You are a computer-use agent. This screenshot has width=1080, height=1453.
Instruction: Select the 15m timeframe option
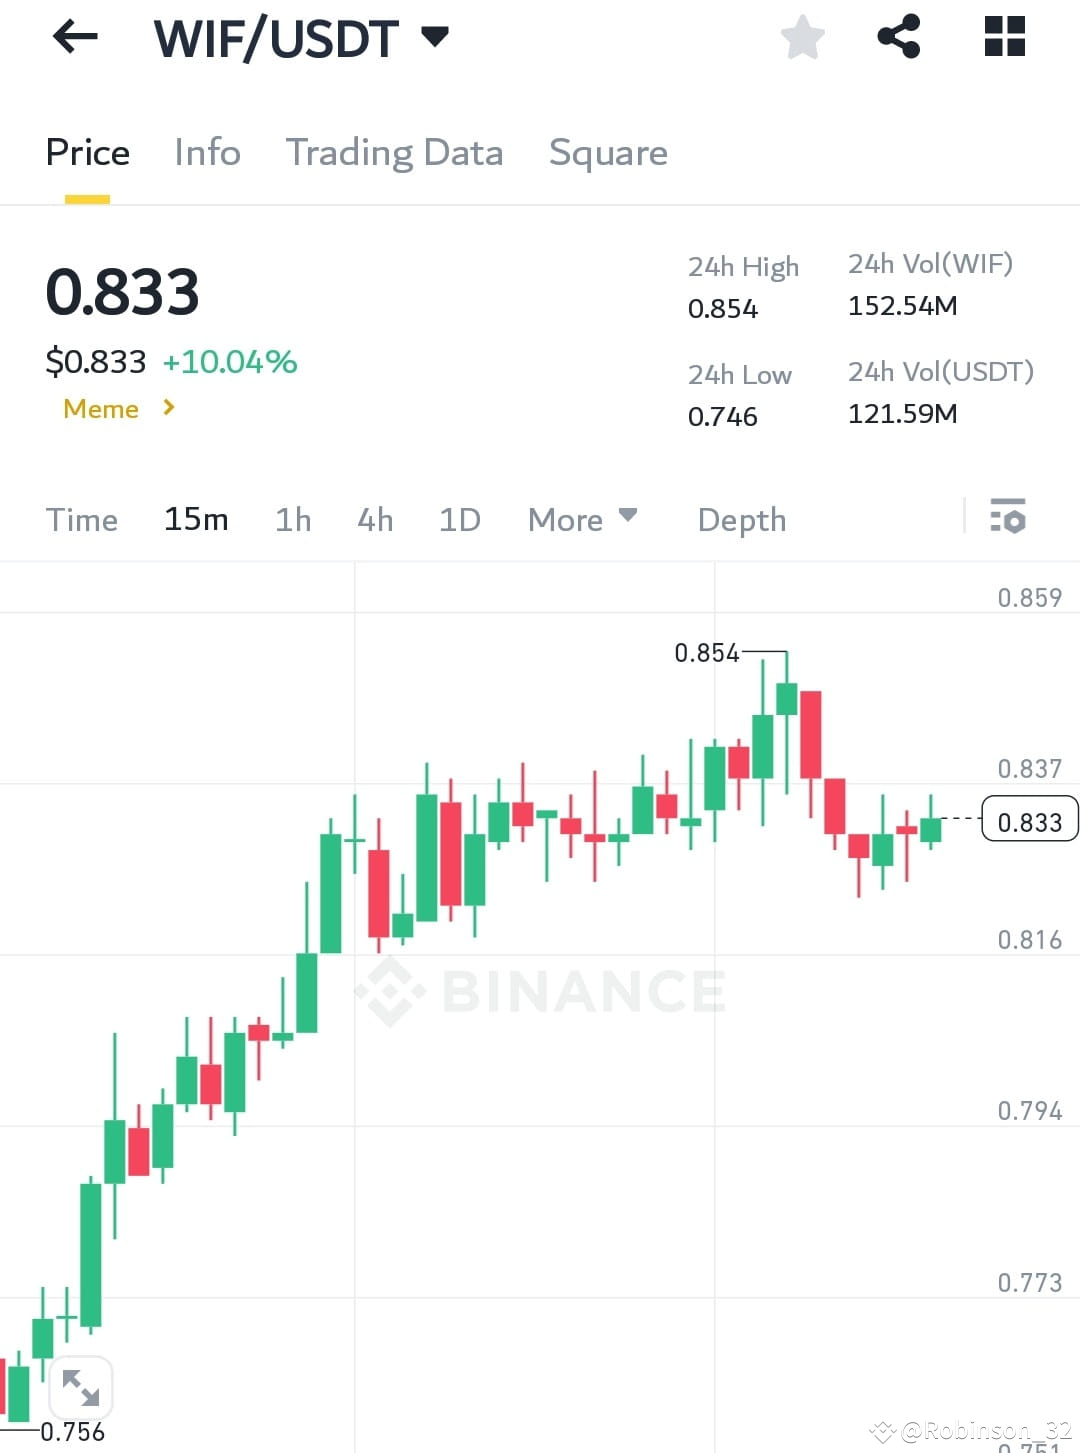[196, 519]
